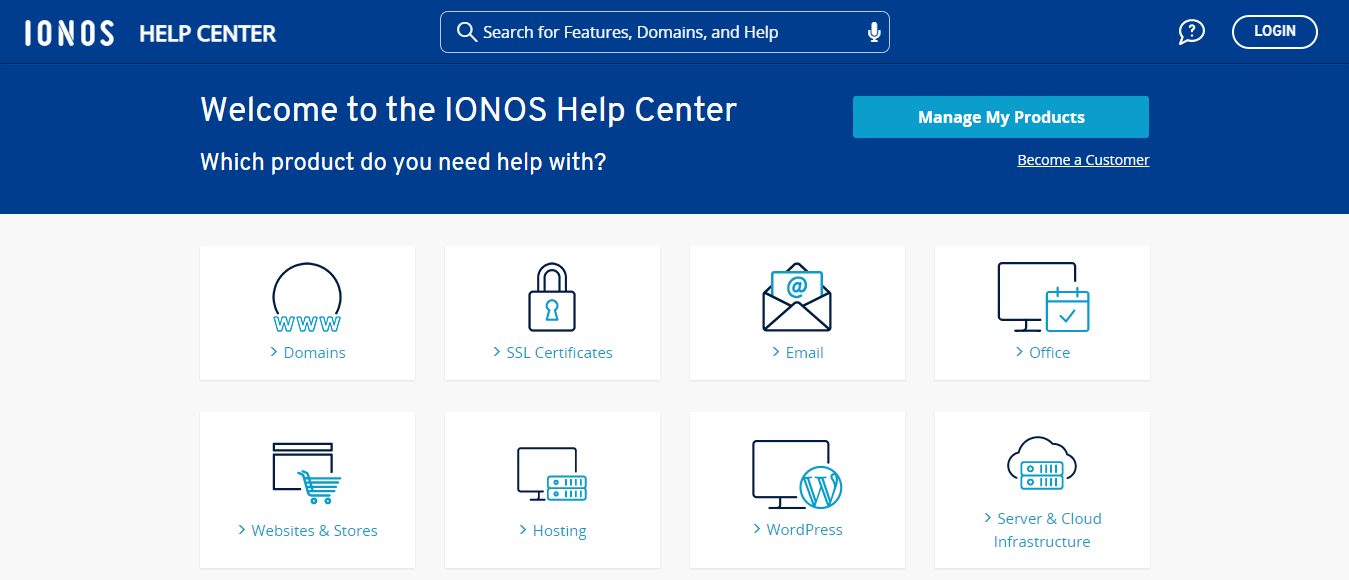This screenshot has width=1349, height=580.
Task: Click the IONOS logo
Action: coord(70,33)
